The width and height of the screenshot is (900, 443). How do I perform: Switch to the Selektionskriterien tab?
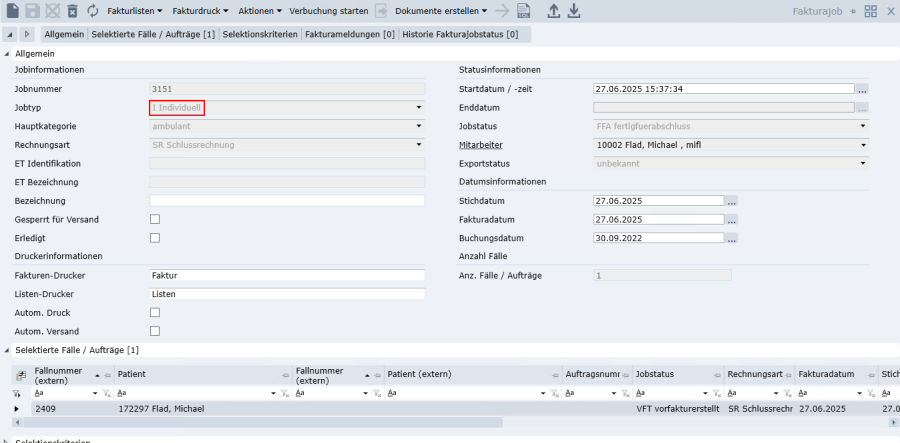point(260,34)
